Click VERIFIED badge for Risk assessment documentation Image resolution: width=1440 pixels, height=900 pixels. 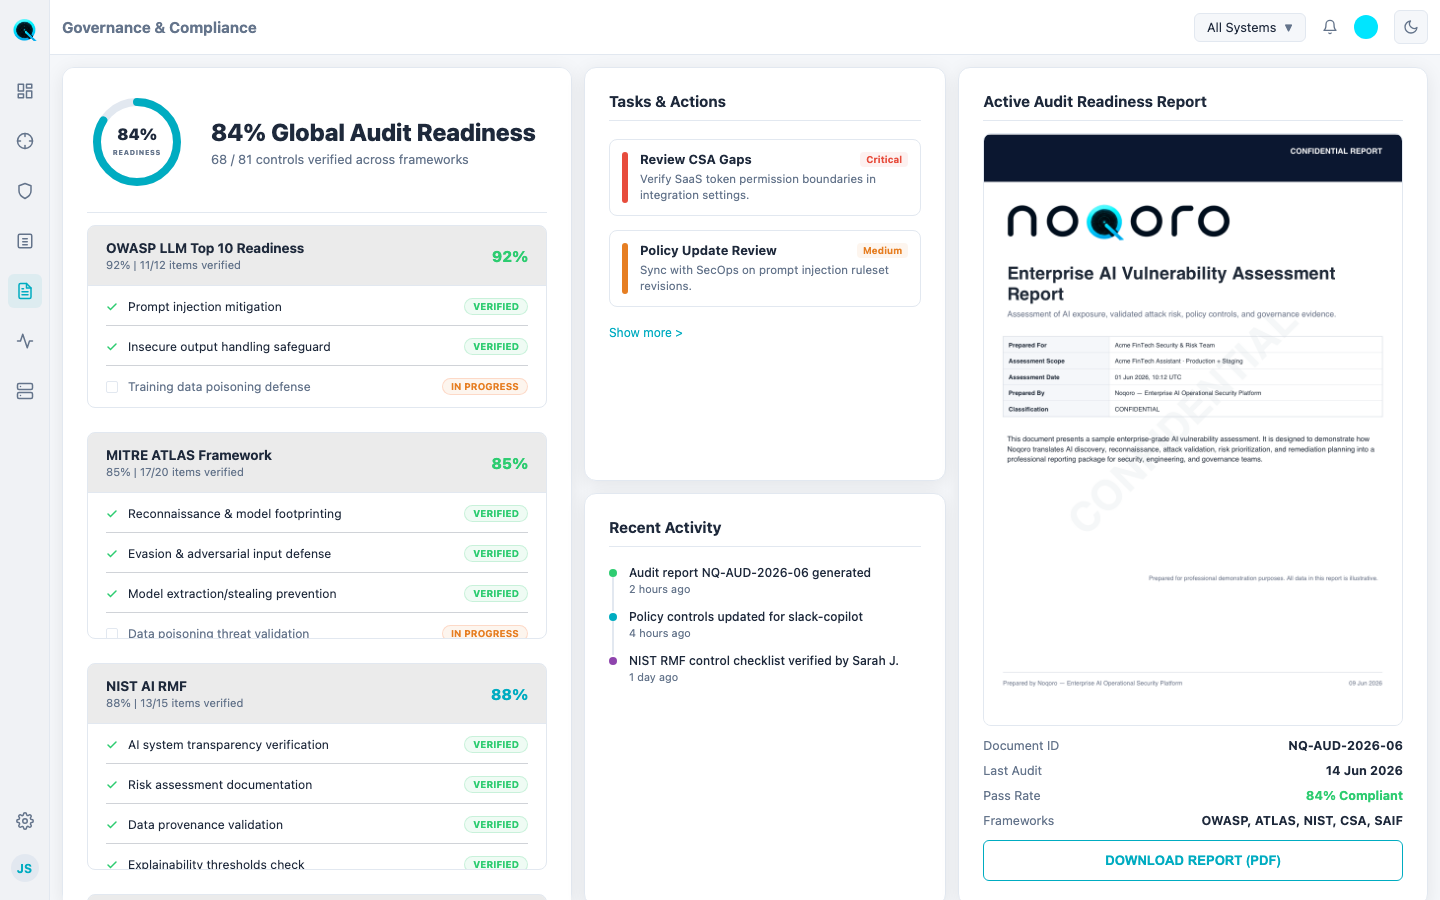click(496, 785)
